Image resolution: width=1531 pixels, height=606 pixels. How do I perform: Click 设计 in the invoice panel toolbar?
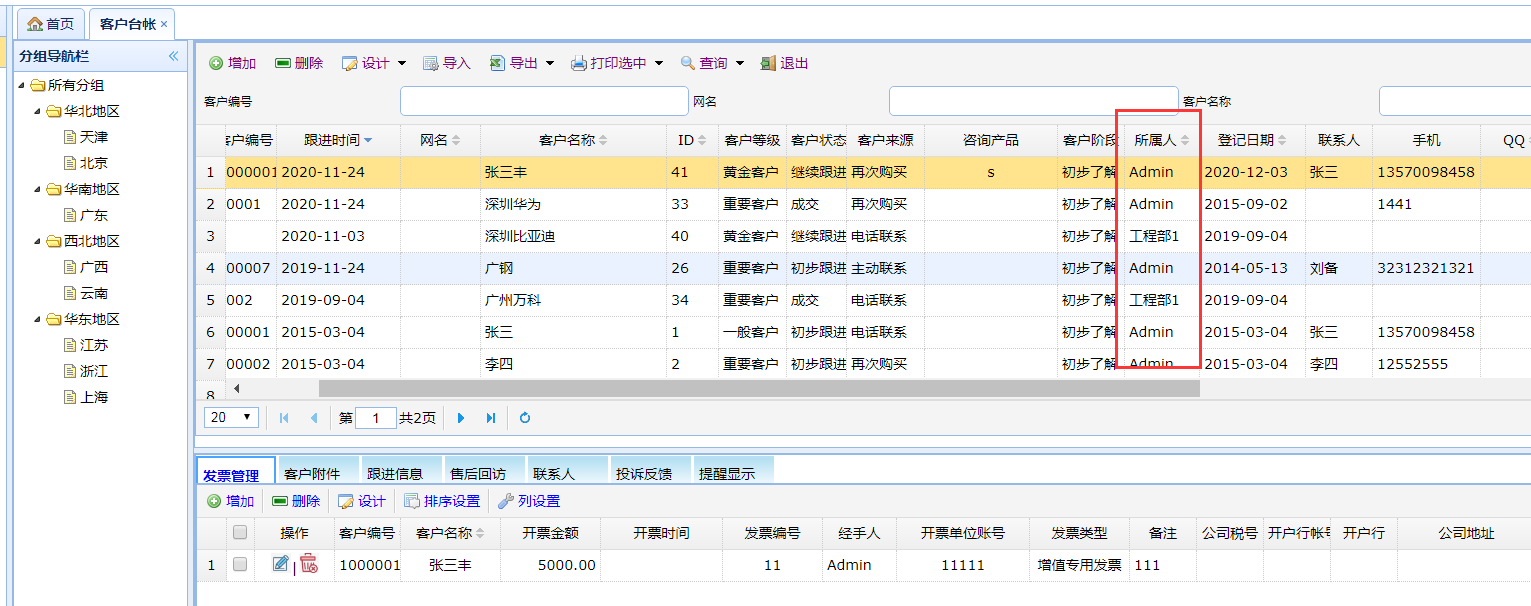(361, 501)
